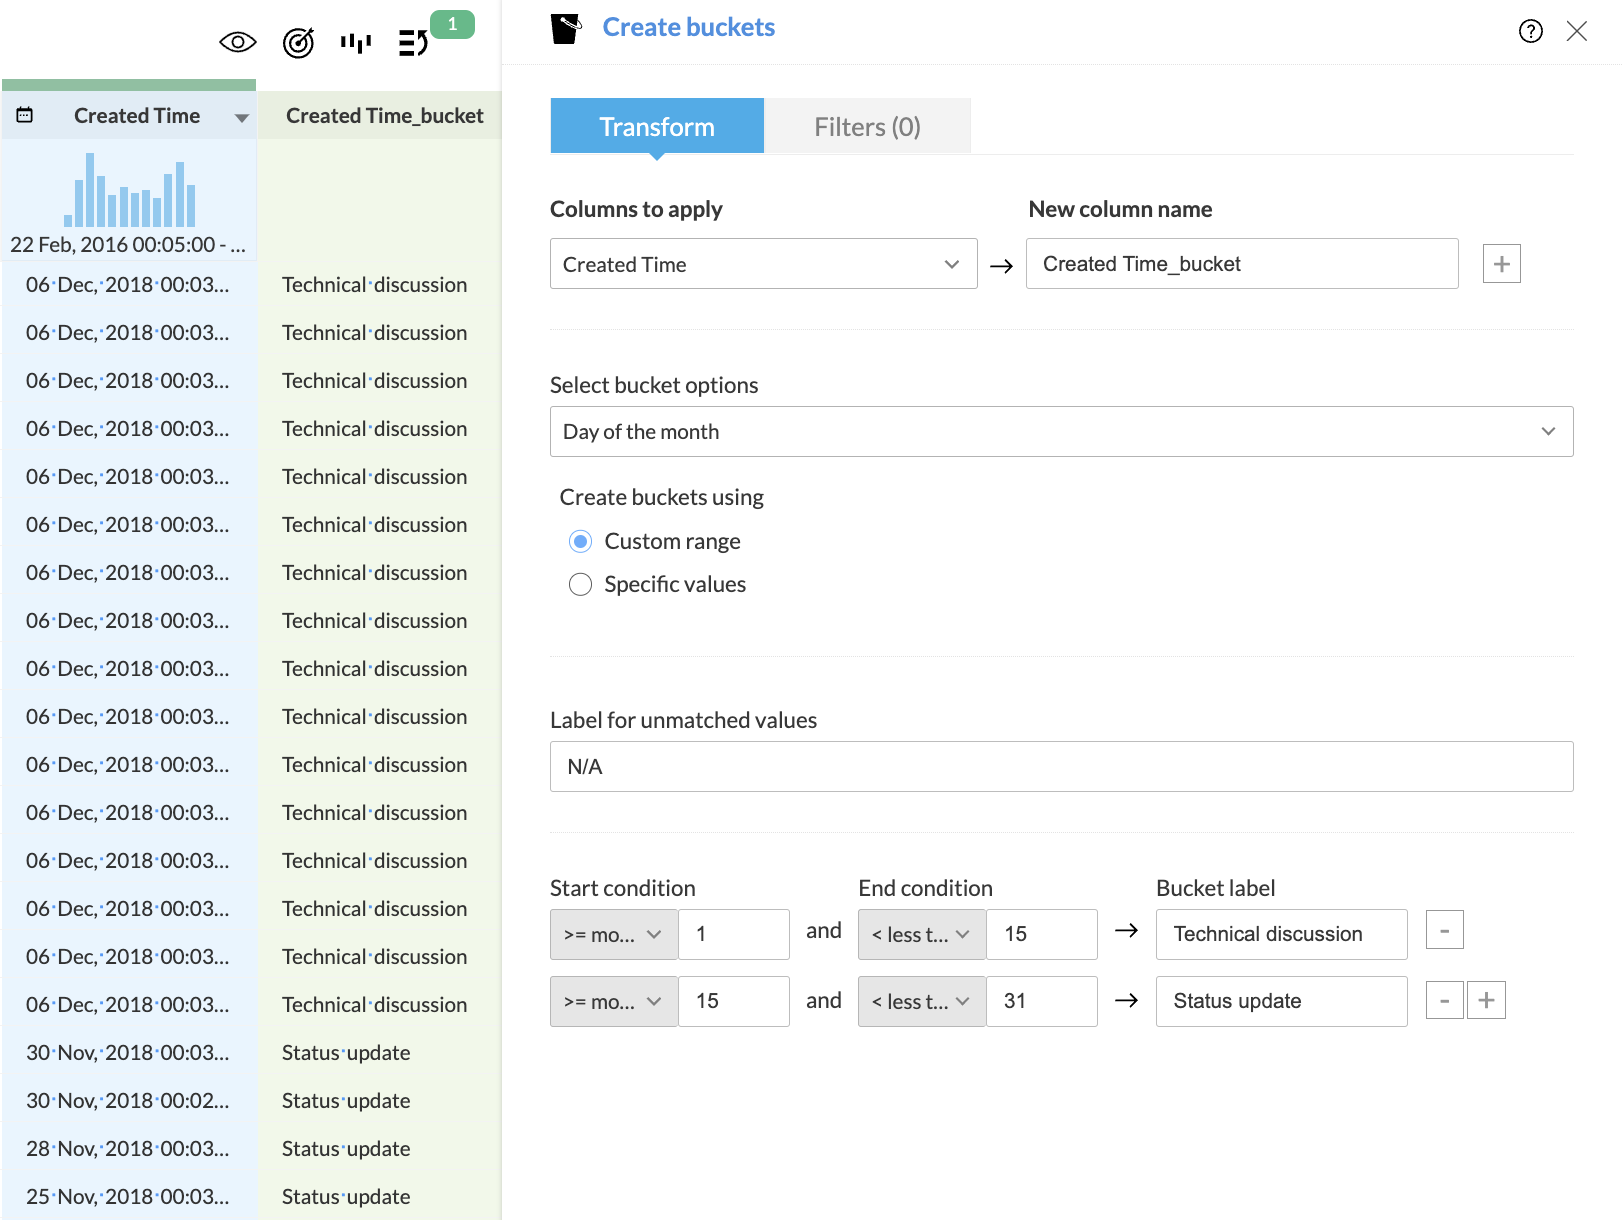
Task: Add a new bucket row after Status update
Action: pyautogui.click(x=1486, y=1000)
